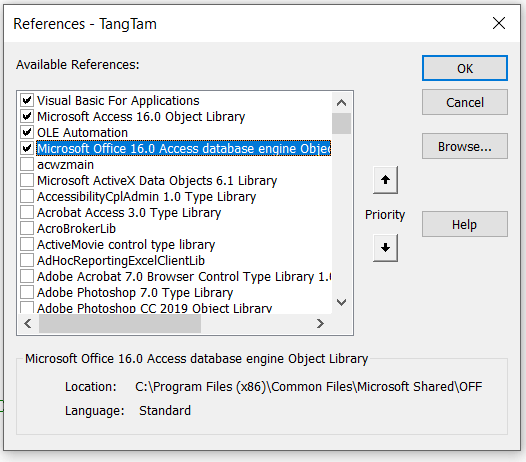Enable the acwzmain reference checkbox
Image resolution: width=526 pixels, height=462 pixels.
click(27, 164)
